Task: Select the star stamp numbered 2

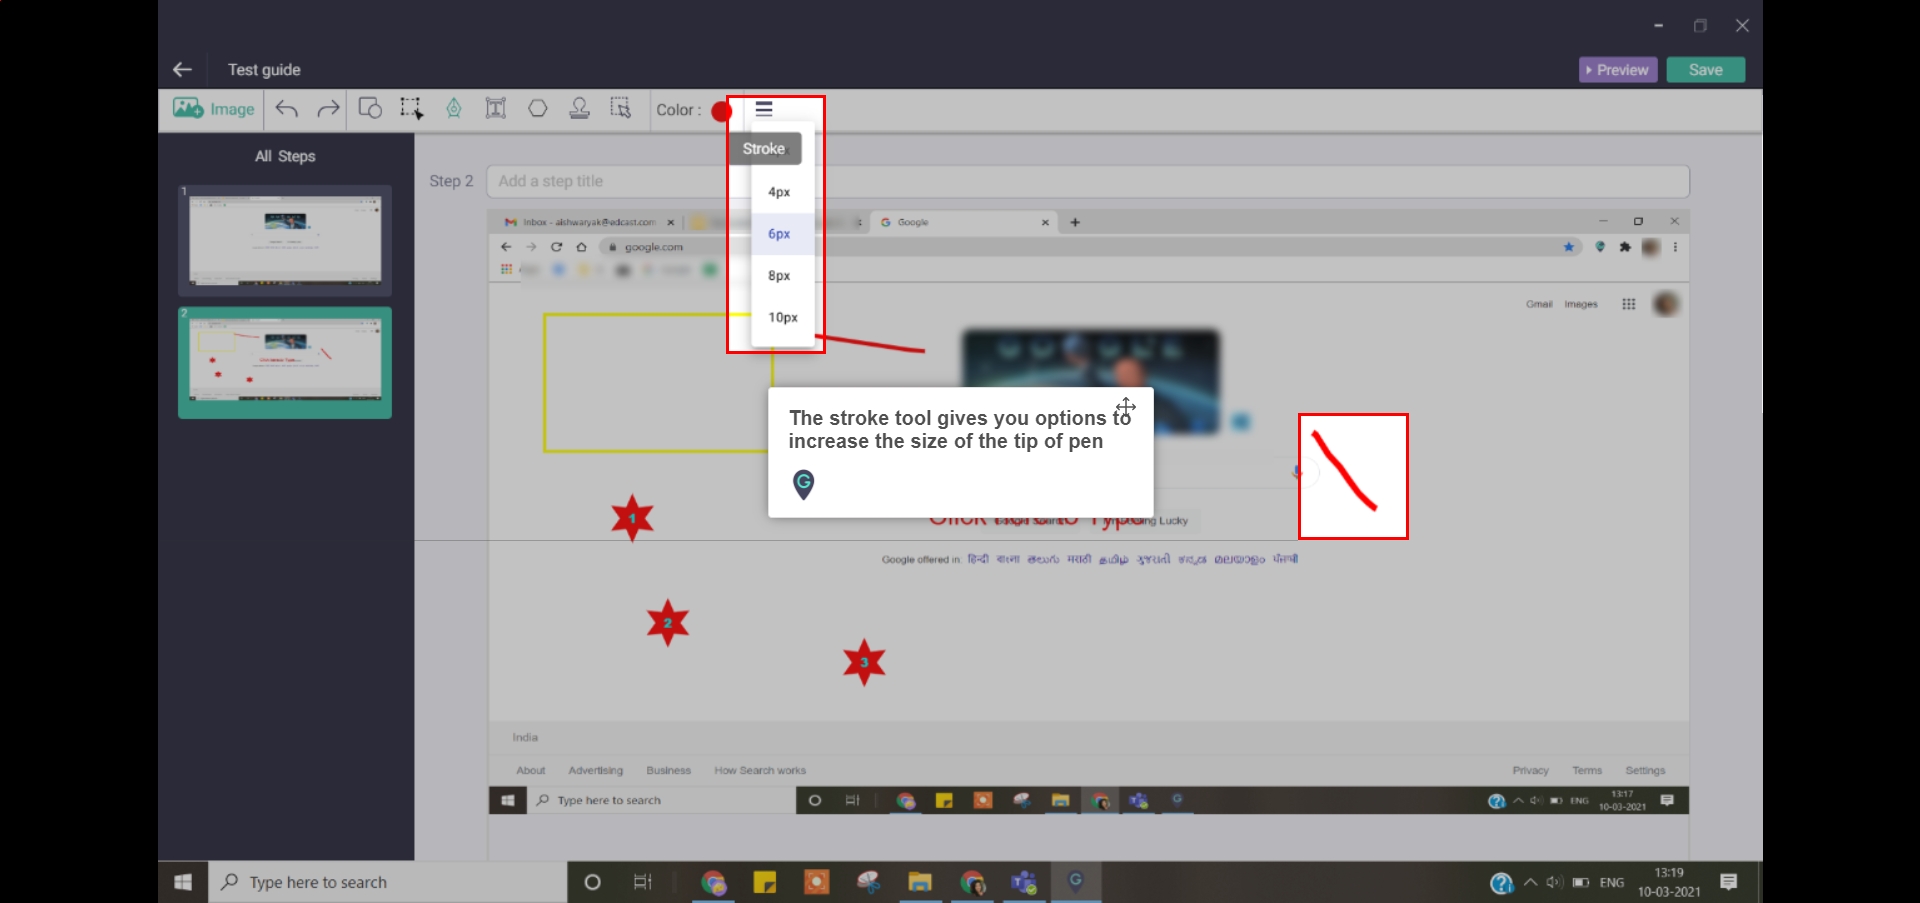Action: [x=668, y=623]
